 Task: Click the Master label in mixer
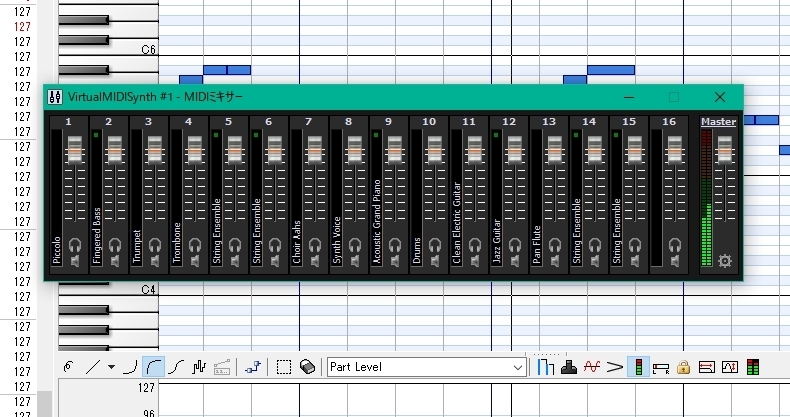coord(718,121)
